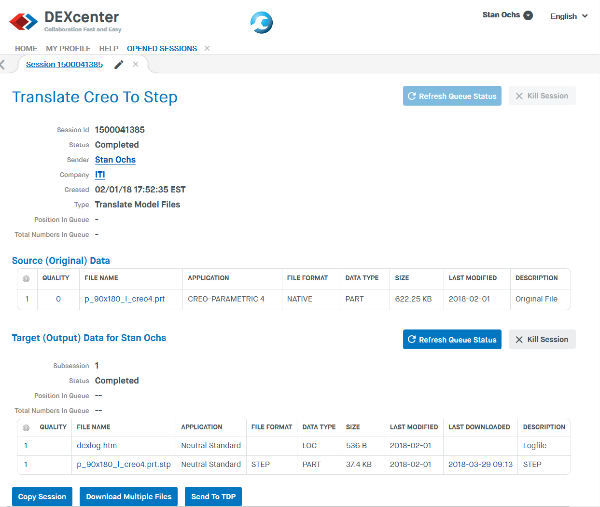Click the top Refresh Queue Status button
Image resolution: width=600 pixels, height=507 pixels.
(452, 96)
